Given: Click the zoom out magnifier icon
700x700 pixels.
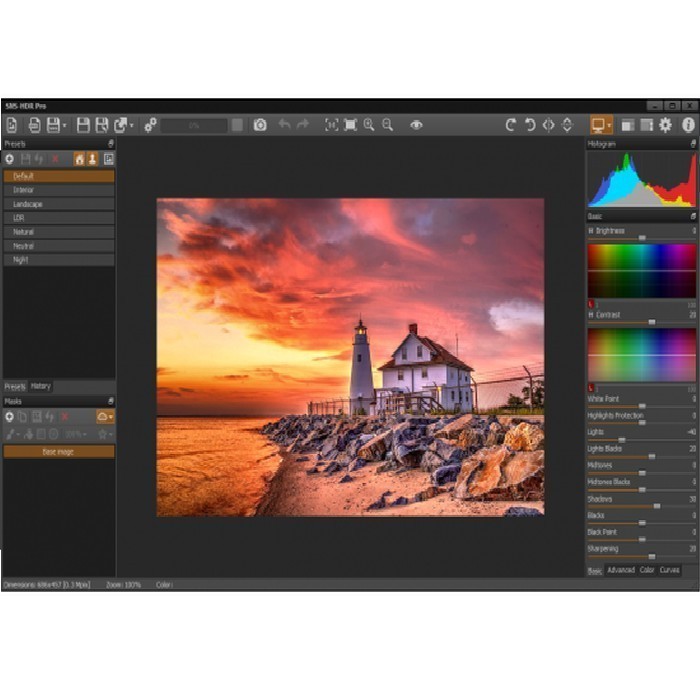Looking at the screenshot, I should pyautogui.click(x=388, y=125).
